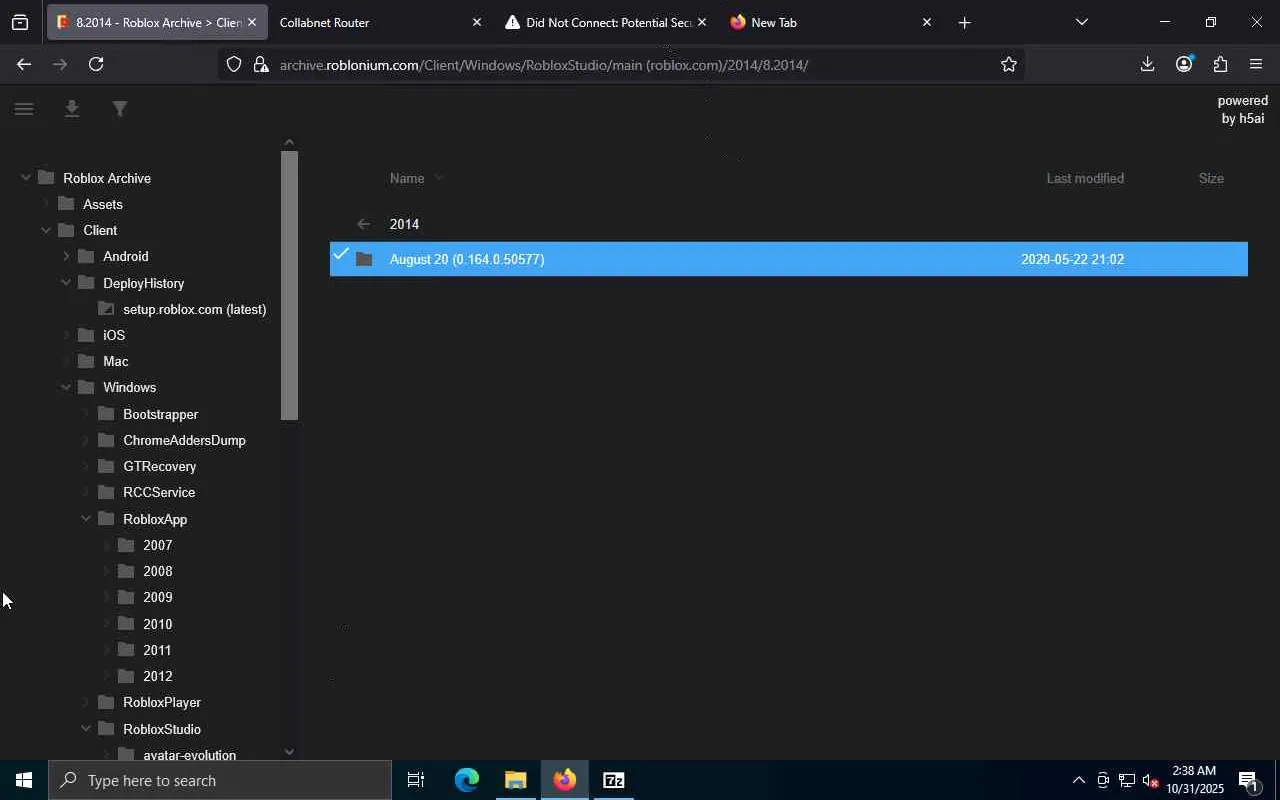
Task: Click the h5ai download icon
Action: 72,109
